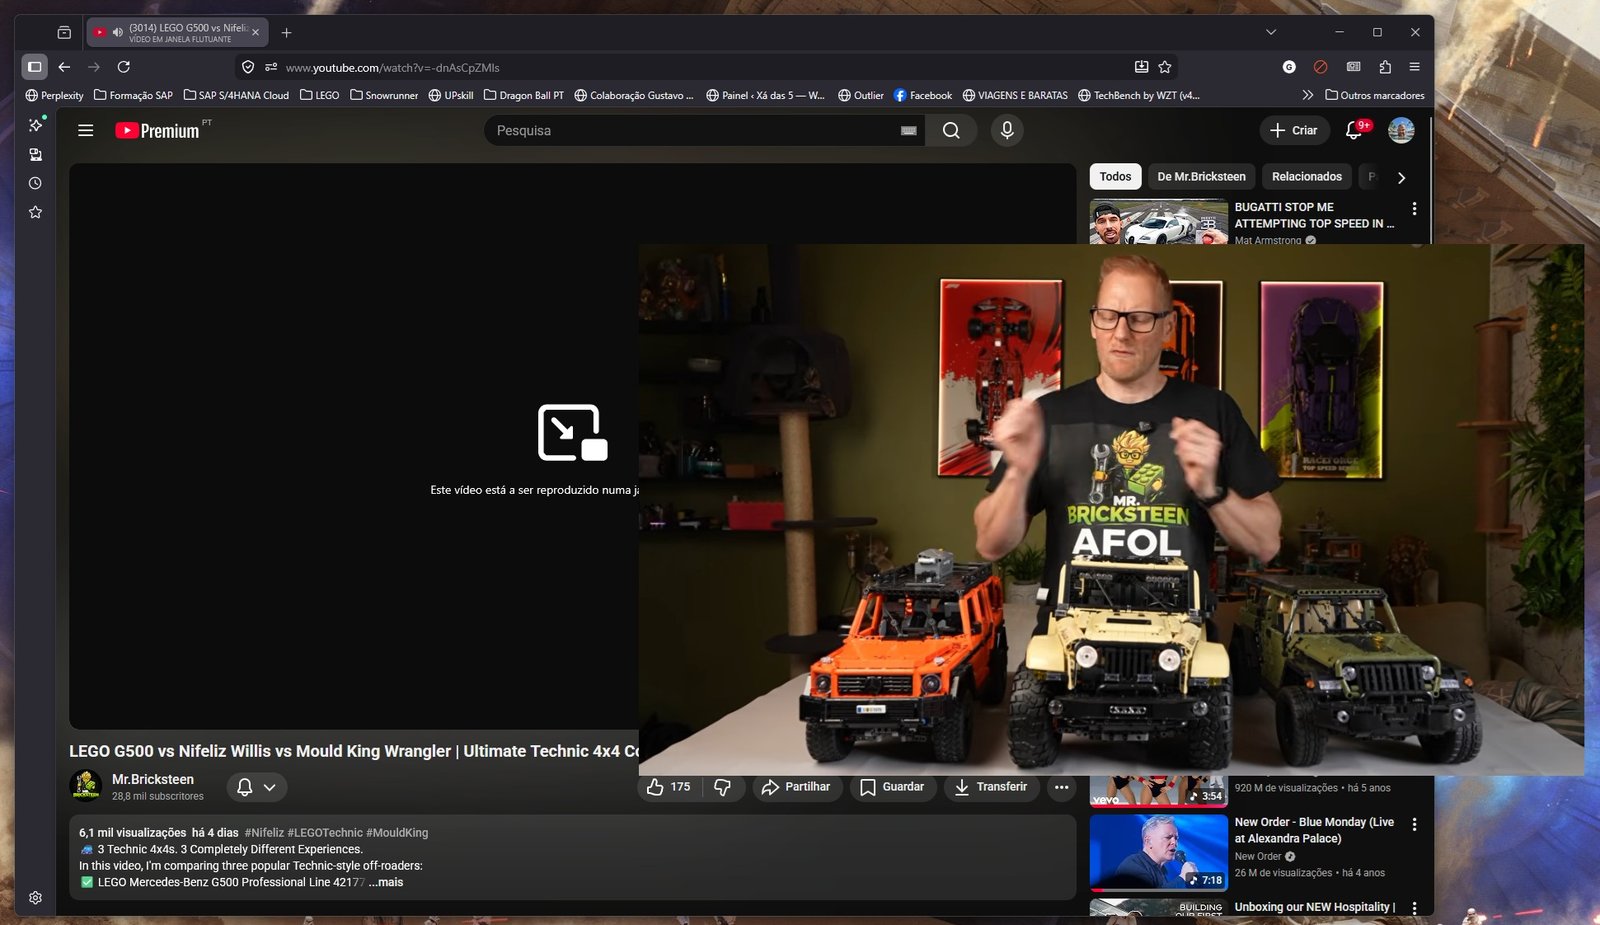Click the Transferir download button
This screenshot has height=925, width=1600.
[990, 787]
